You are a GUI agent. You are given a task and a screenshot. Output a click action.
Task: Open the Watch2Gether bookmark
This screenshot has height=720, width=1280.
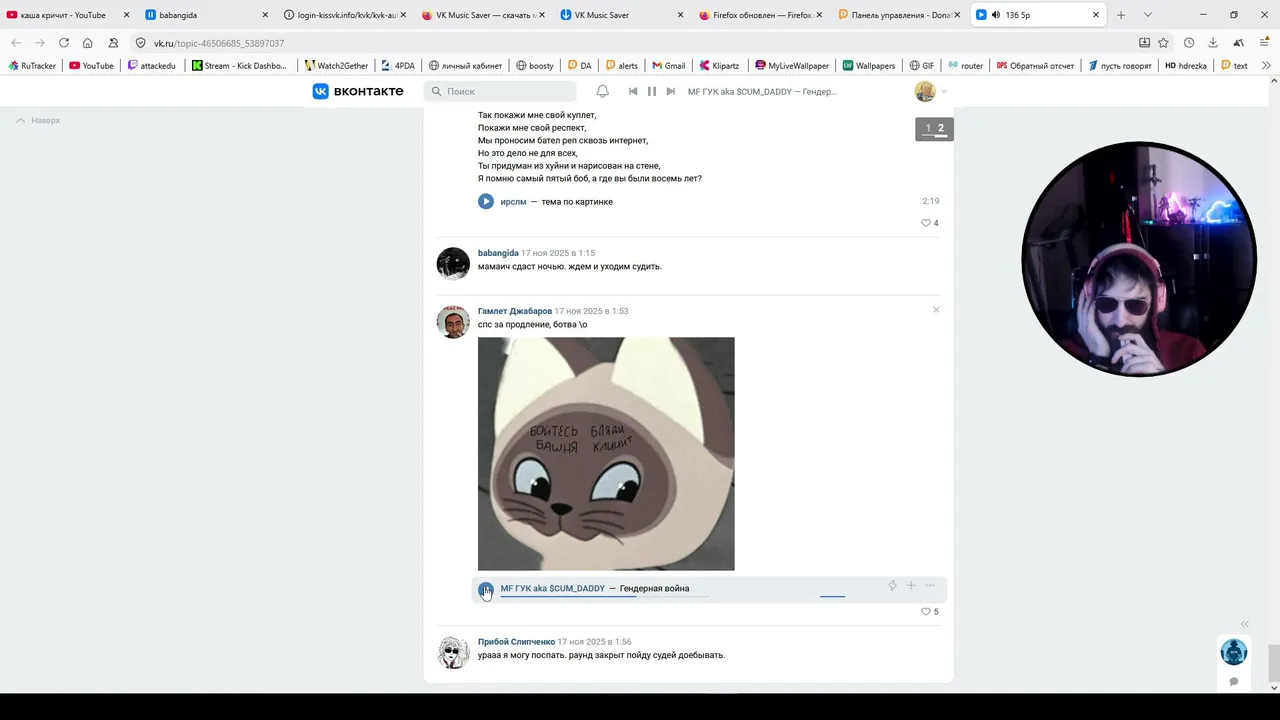tap(336, 66)
